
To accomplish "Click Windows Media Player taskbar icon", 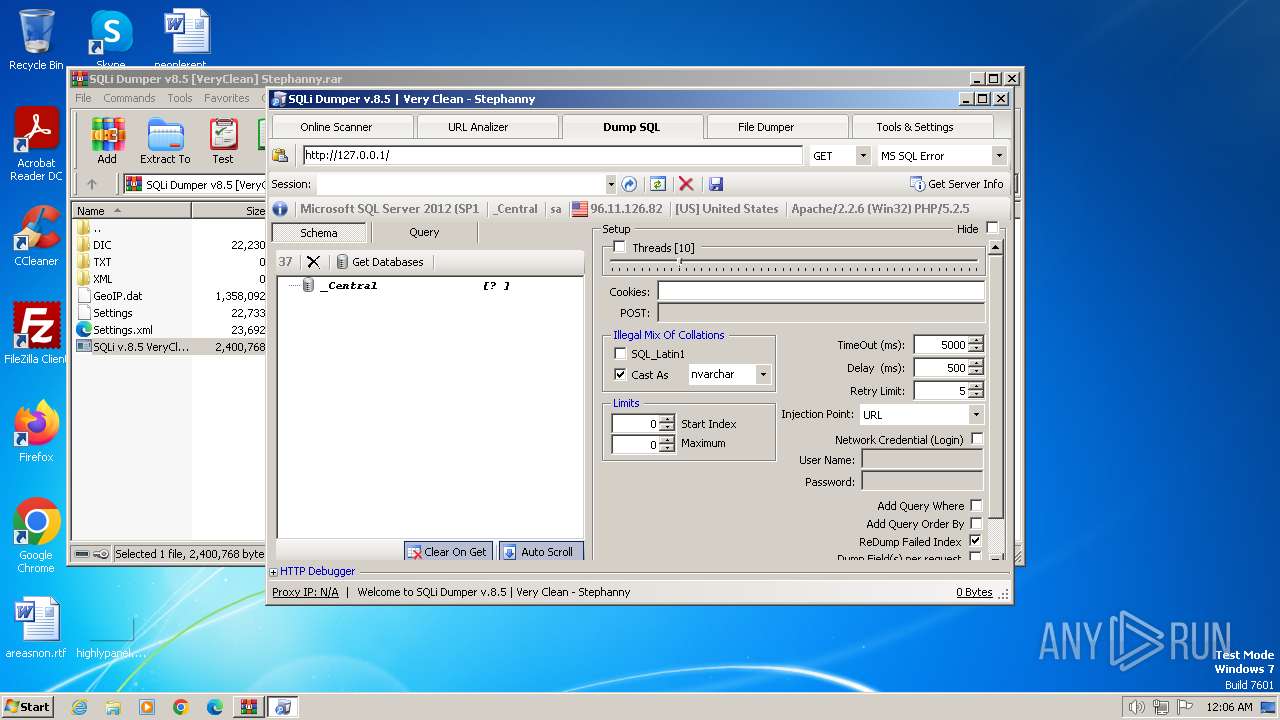I will tap(147, 707).
